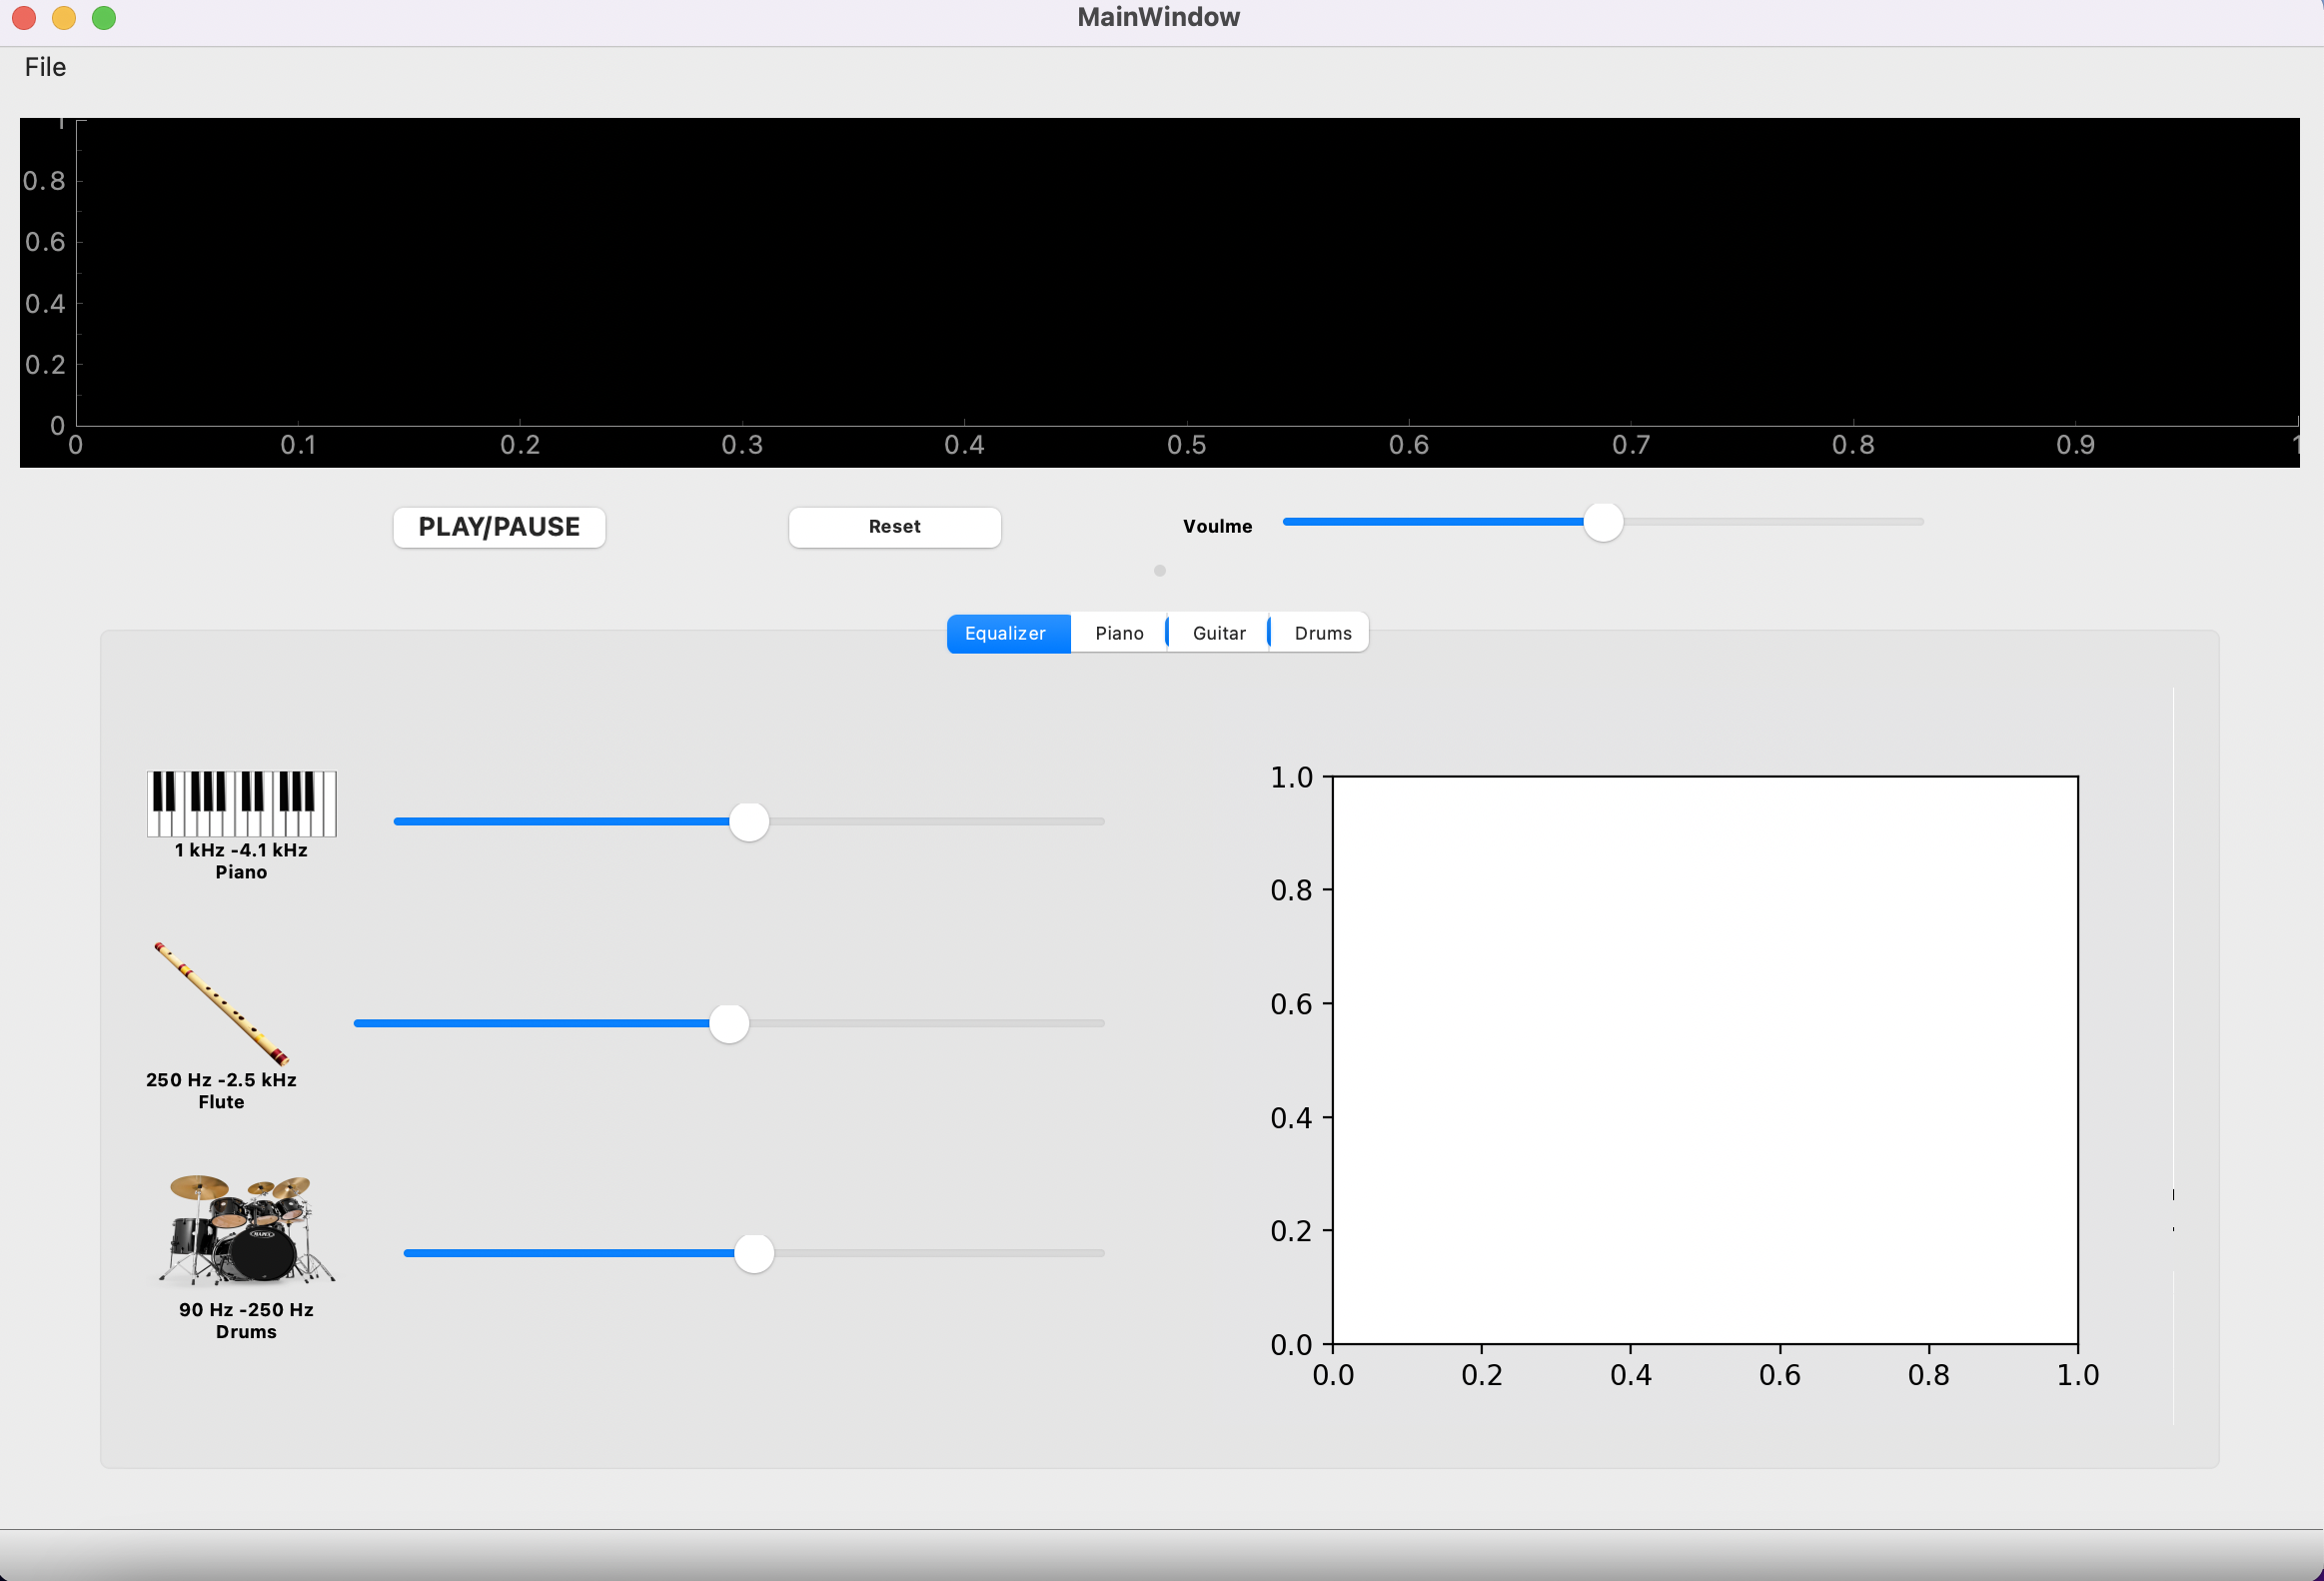Open the File menu
The image size is (2324, 1581).
(45, 67)
